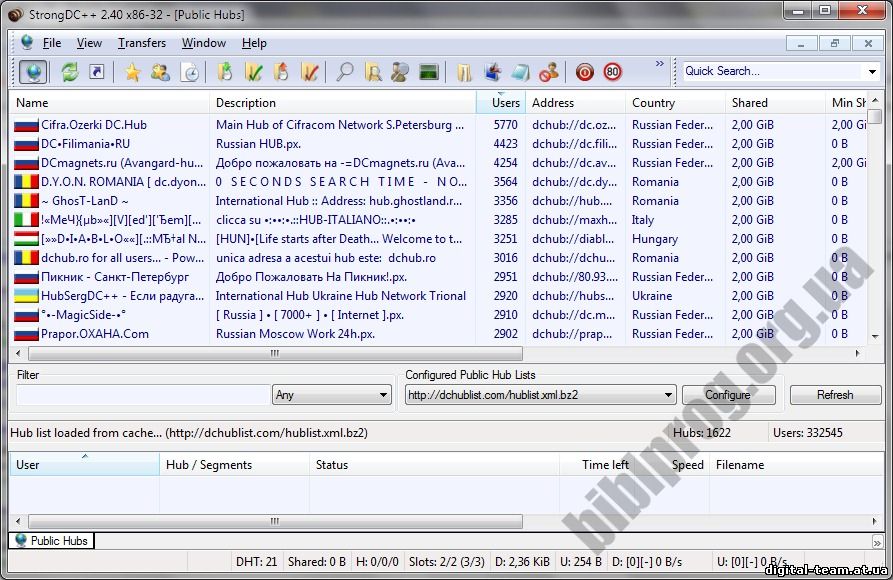Click "Slots: 2/2 (3/3)" in status bar
This screenshot has width=893, height=580.
[446, 562]
